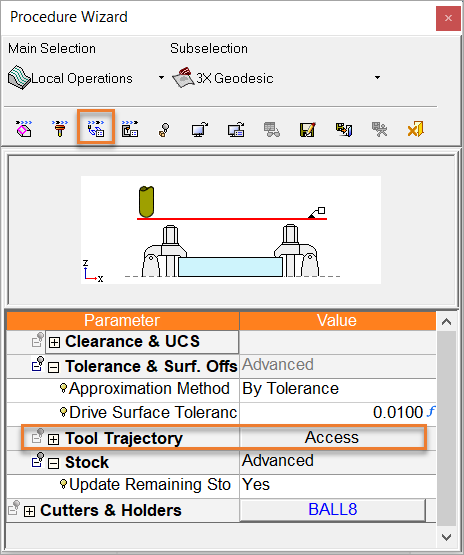Toggle lightbulb next to Drive Surface Tolerance

point(63,412)
